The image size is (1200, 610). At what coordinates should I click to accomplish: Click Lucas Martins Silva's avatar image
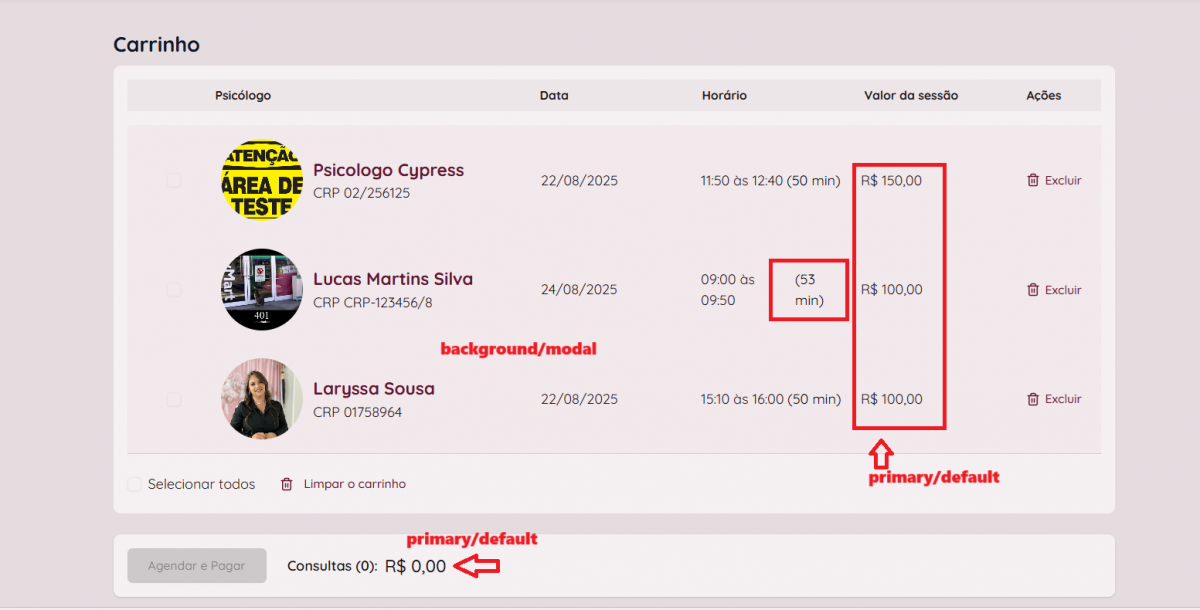click(262, 289)
